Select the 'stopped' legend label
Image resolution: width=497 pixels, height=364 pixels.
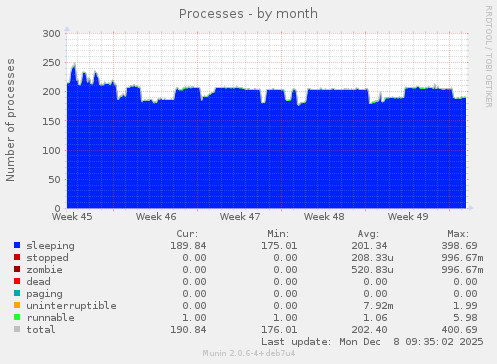(x=47, y=258)
